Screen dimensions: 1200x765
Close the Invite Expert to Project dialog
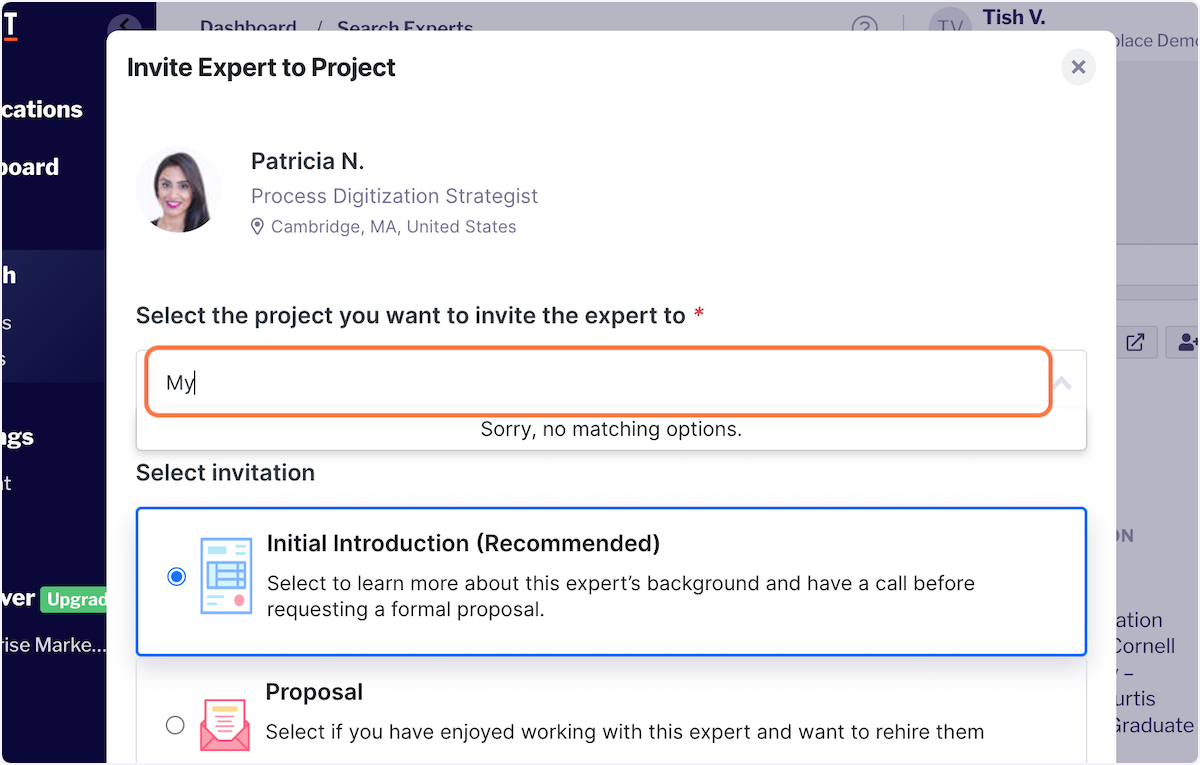[1078, 67]
